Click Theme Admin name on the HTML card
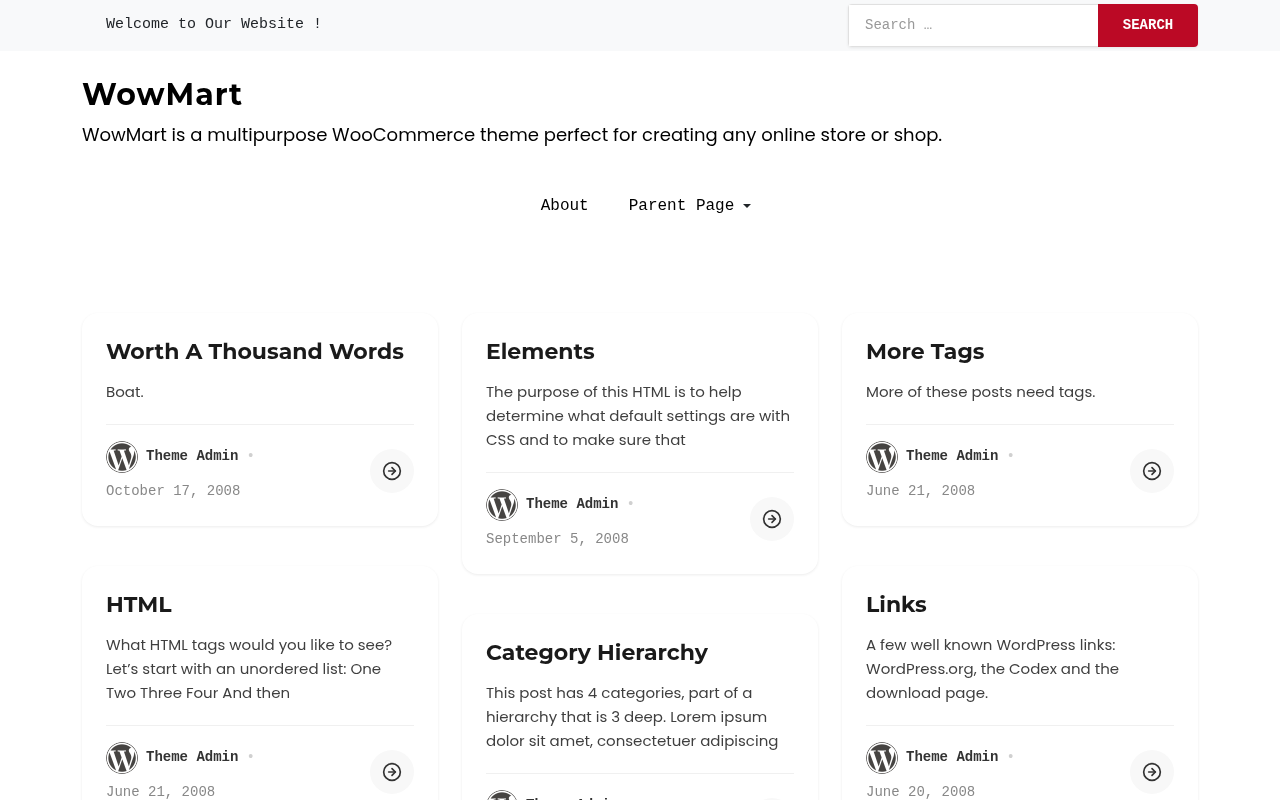 click(192, 757)
